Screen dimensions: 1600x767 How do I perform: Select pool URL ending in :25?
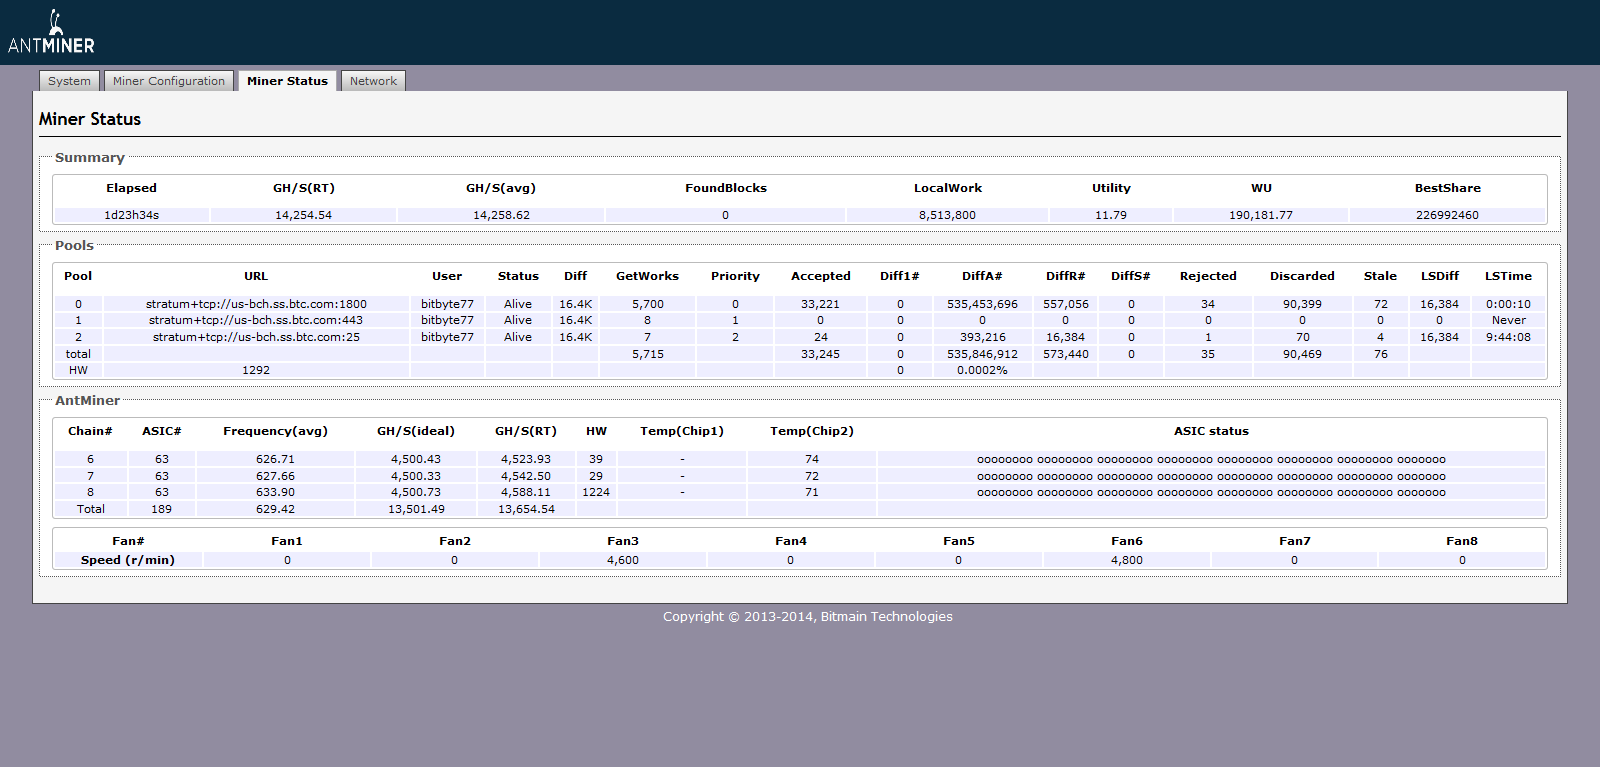(256, 337)
